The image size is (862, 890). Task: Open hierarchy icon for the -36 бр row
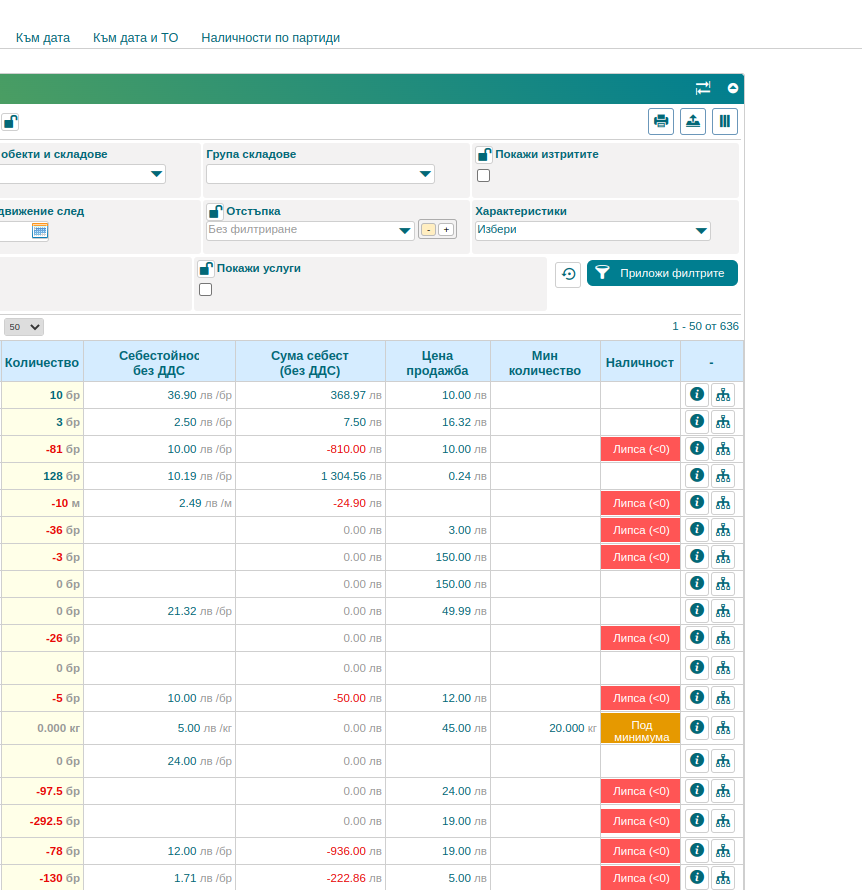[723, 530]
